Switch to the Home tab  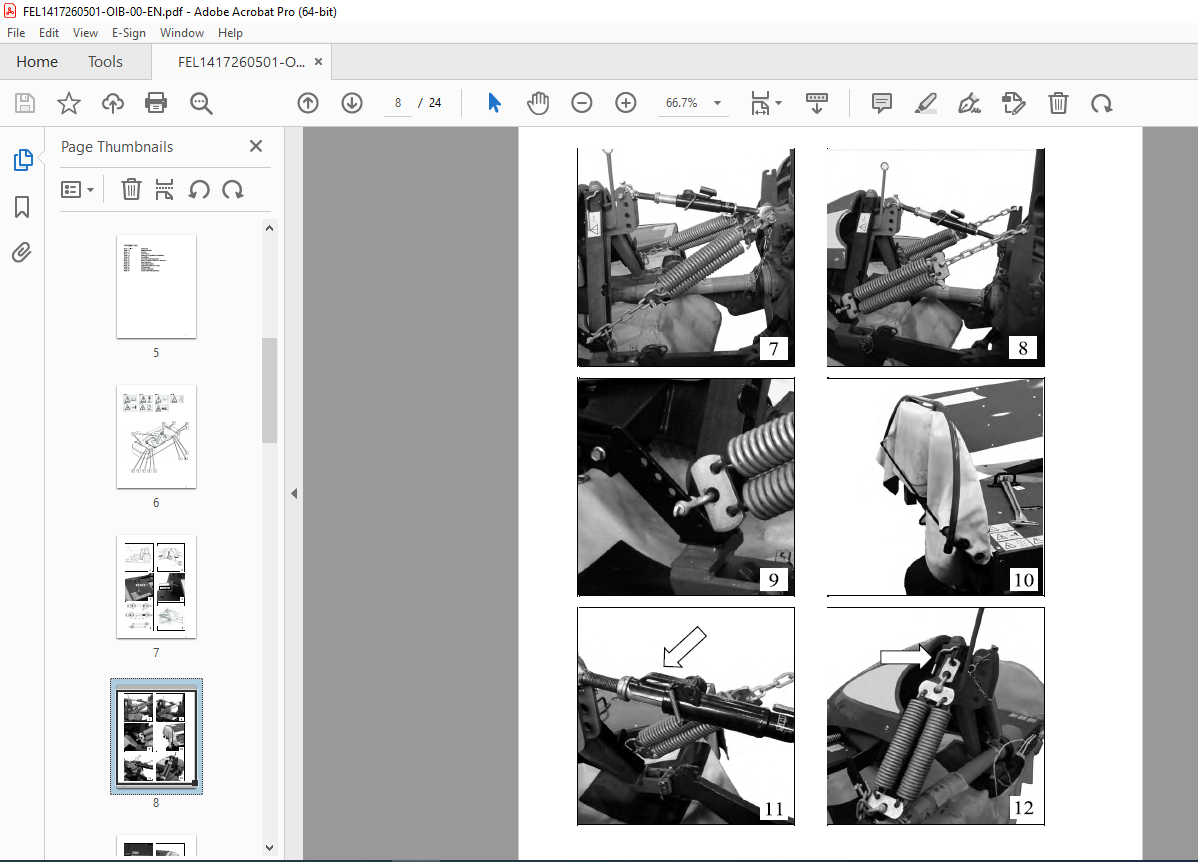click(37, 62)
